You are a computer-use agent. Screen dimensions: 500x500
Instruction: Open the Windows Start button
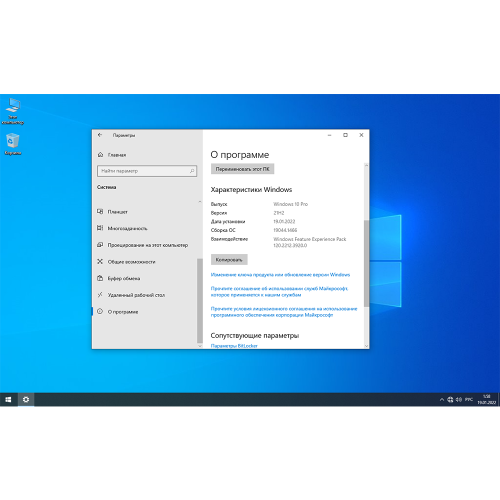tap(8, 399)
